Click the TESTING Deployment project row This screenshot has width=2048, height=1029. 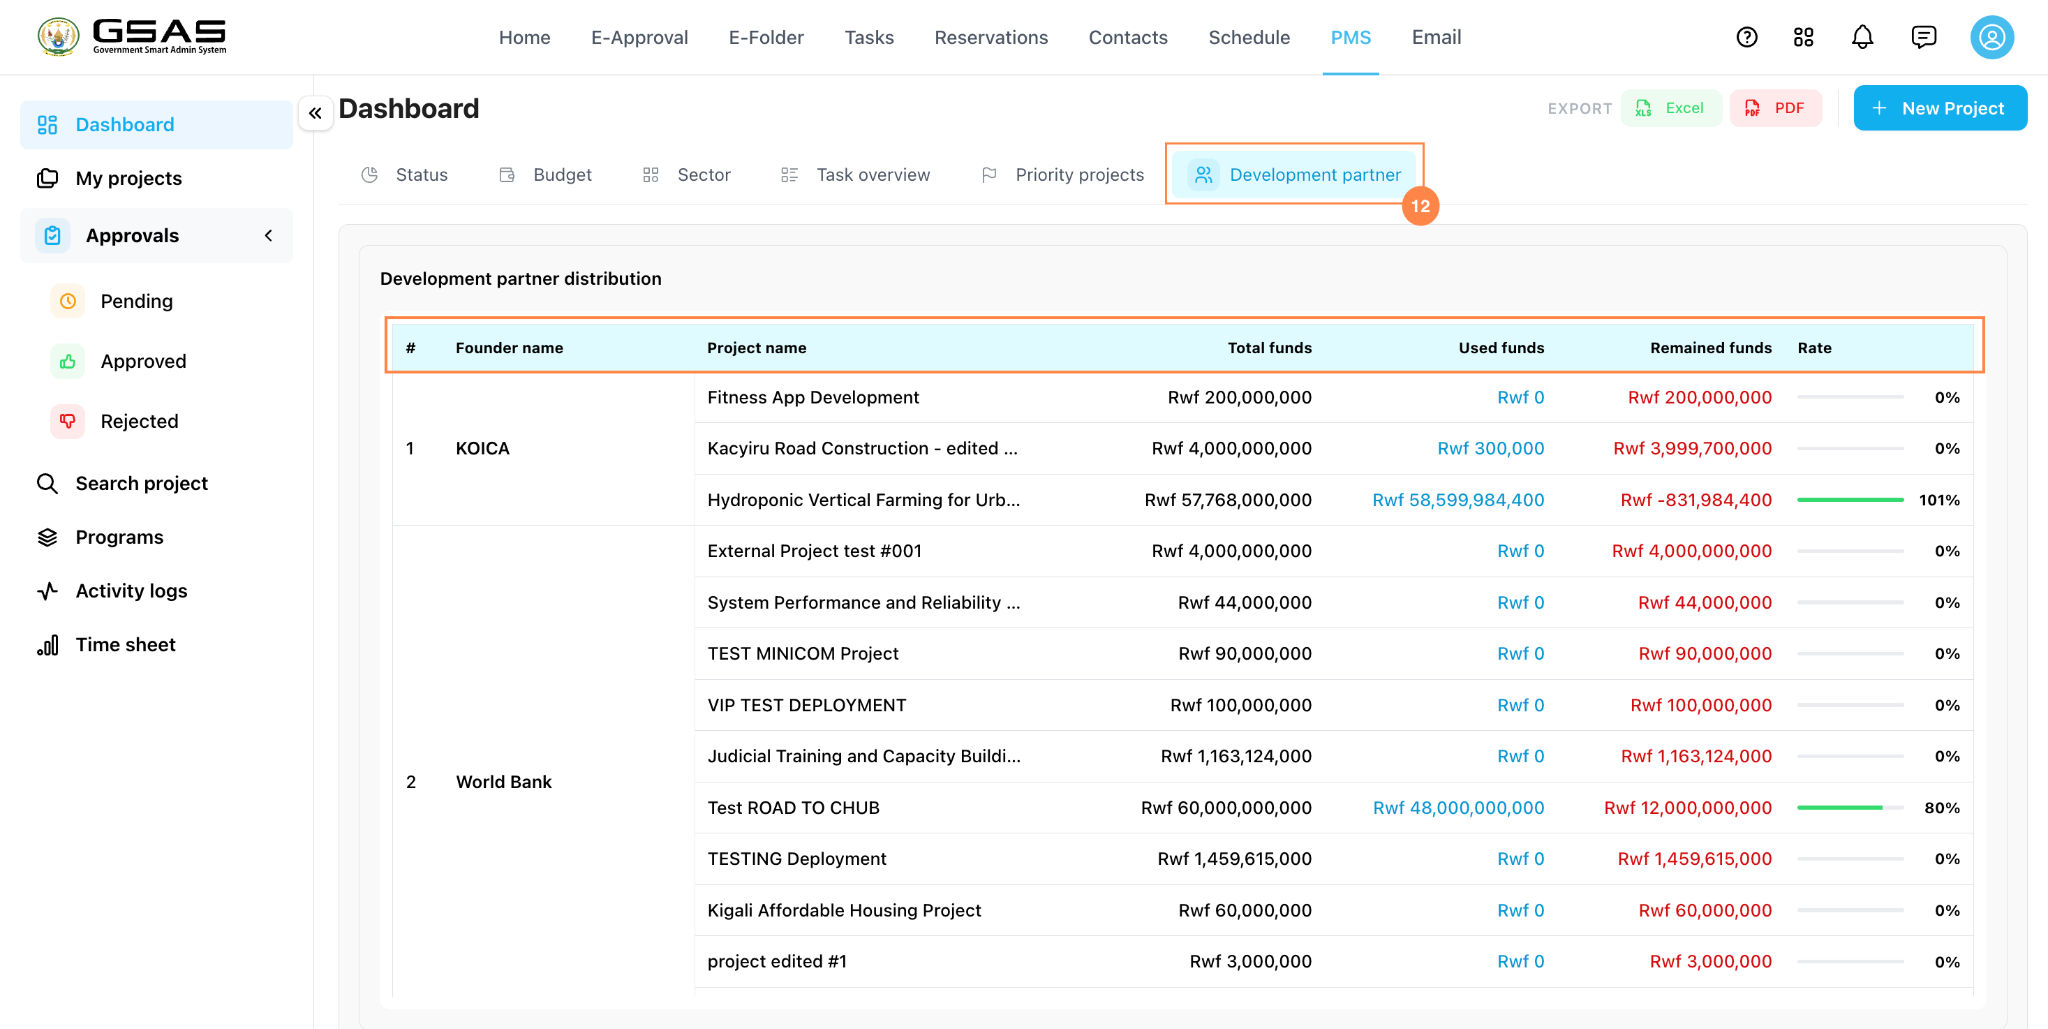pos(1333,859)
